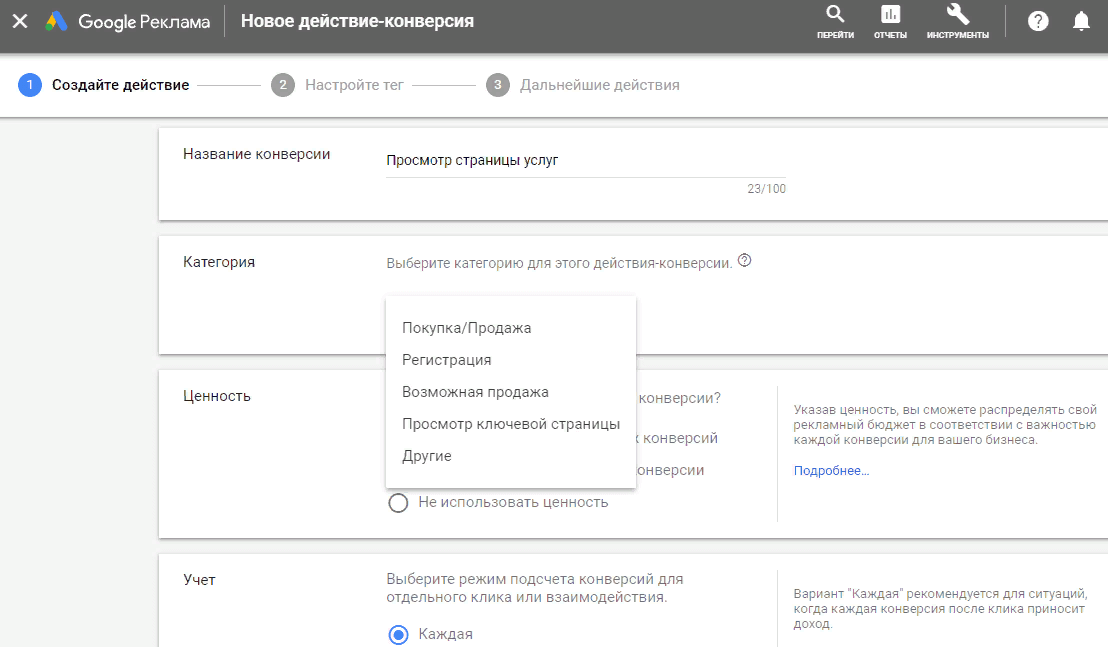1108x647 pixels.
Task: Open the notifications bell icon
Action: point(1081,21)
